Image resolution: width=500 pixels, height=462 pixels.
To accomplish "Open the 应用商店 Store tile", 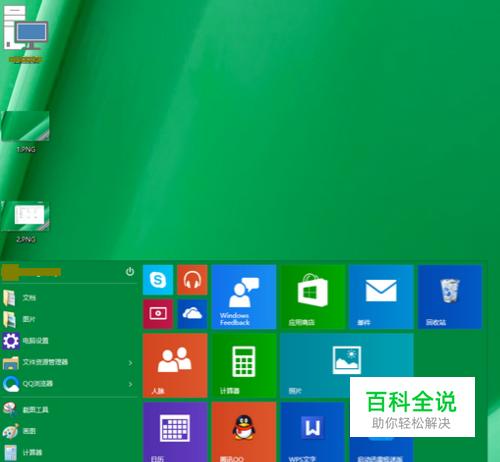I will [313, 297].
